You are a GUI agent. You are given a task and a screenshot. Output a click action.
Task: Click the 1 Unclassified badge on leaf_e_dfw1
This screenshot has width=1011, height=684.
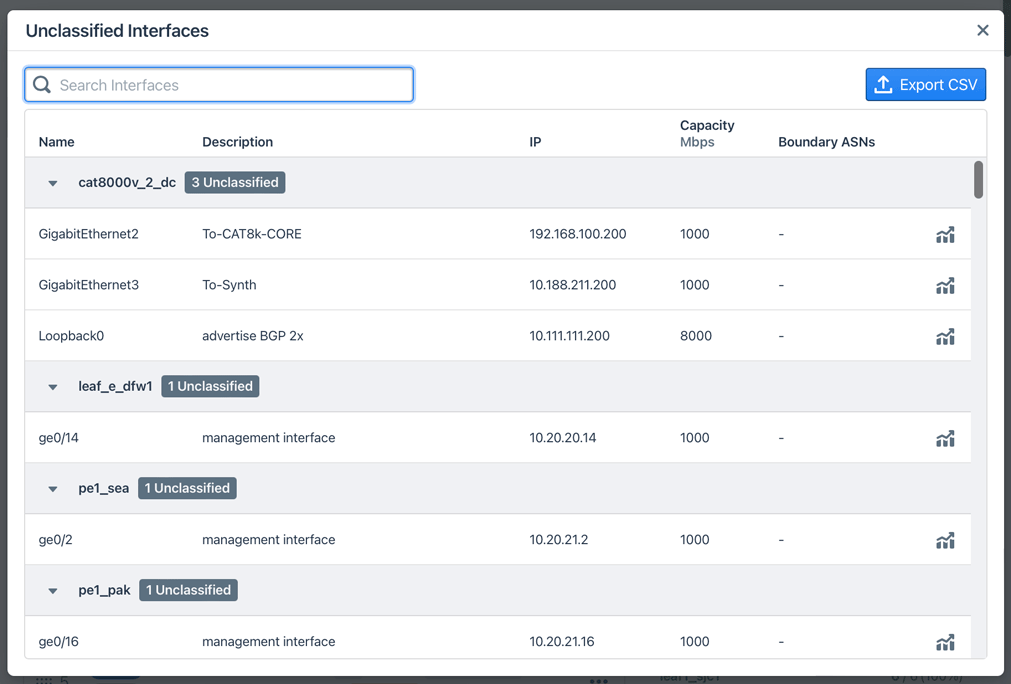[x=210, y=386]
